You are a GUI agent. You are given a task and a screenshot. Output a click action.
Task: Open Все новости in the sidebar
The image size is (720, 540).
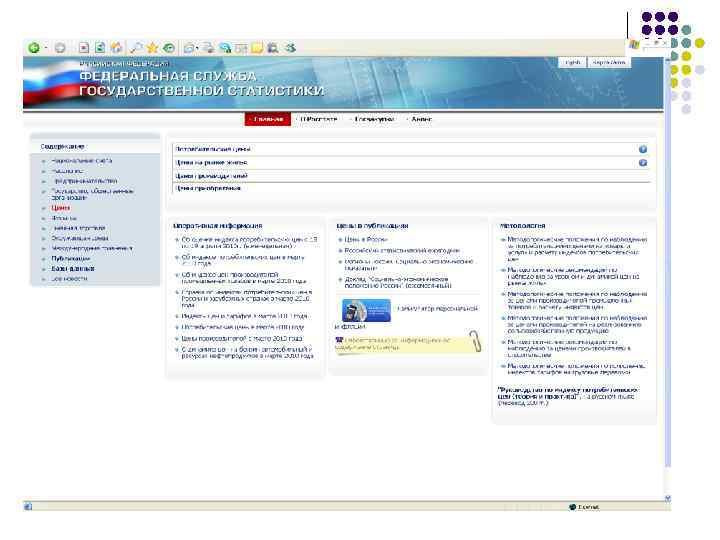[x=69, y=278]
